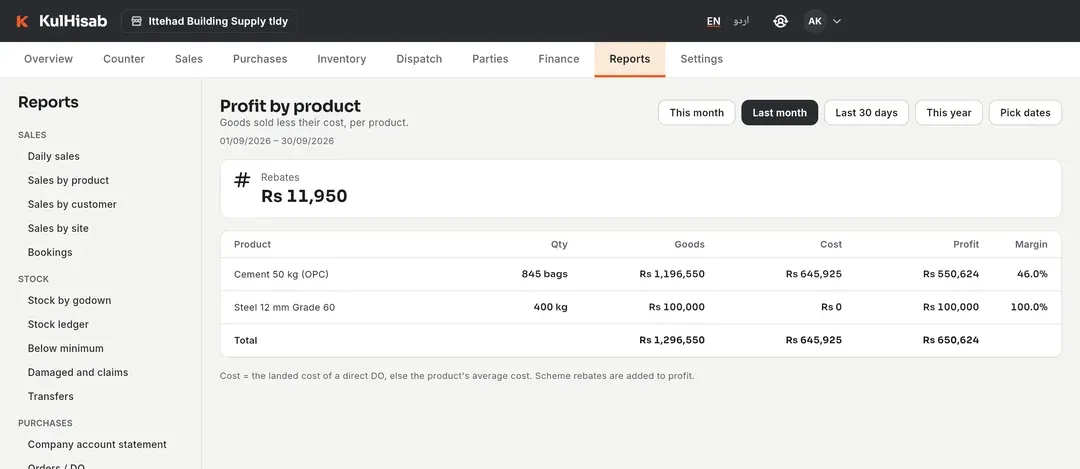Open the Below minimum report
1080x469 pixels.
click(65, 348)
